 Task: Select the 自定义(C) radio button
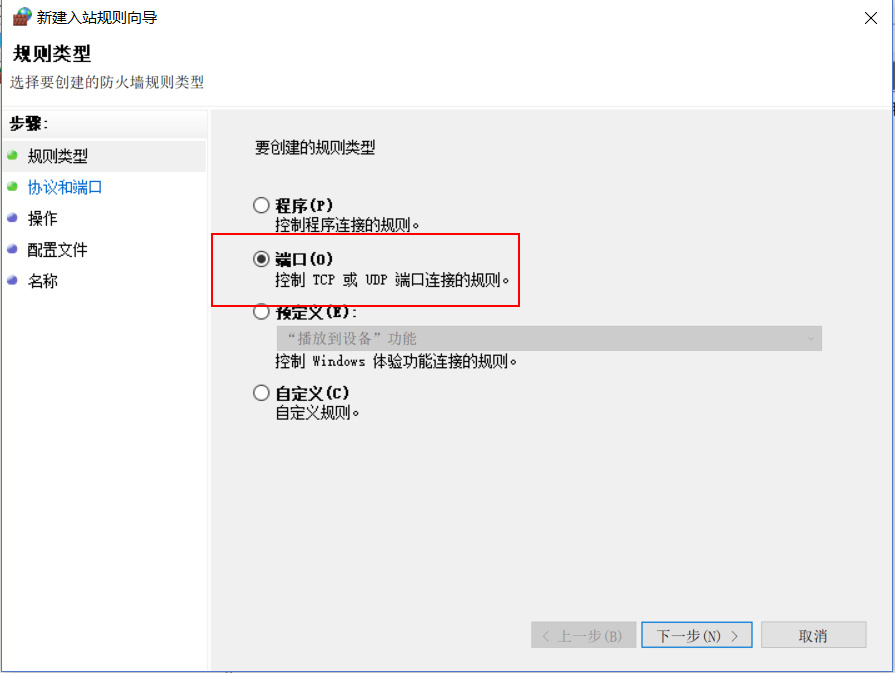[261, 393]
